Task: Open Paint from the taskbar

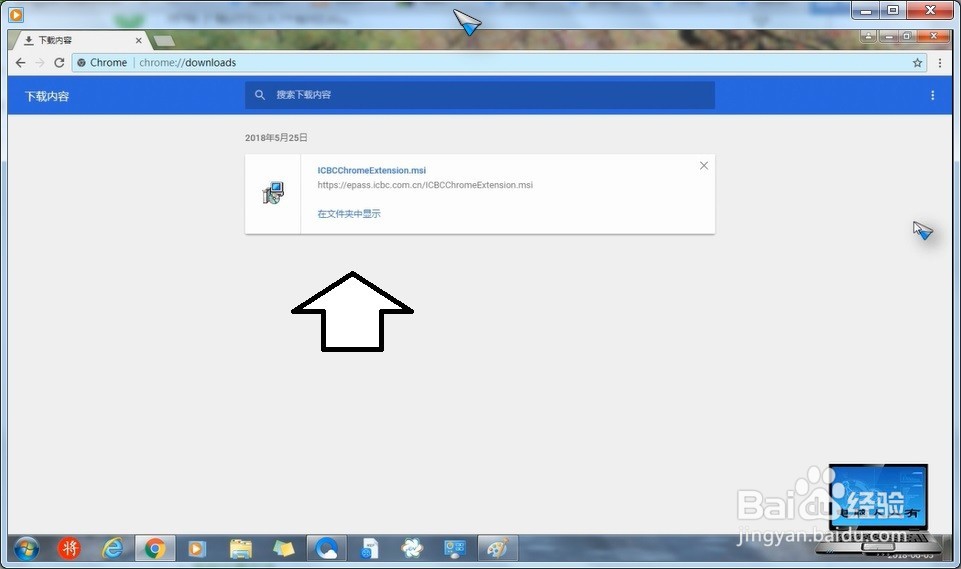Action: (498, 548)
